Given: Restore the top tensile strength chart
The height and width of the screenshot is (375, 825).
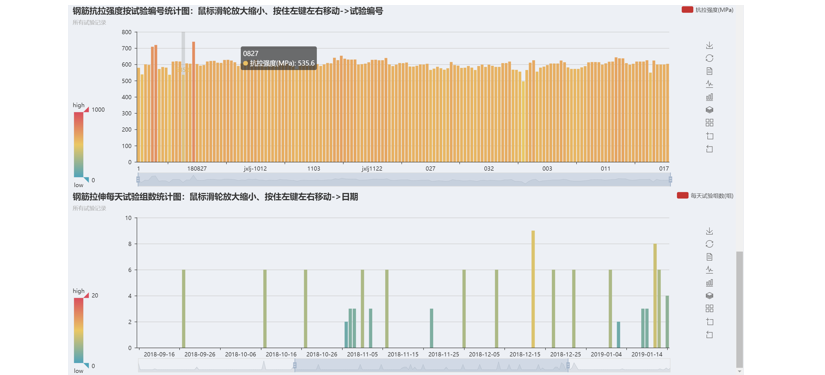Looking at the screenshot, I should 709,58.
